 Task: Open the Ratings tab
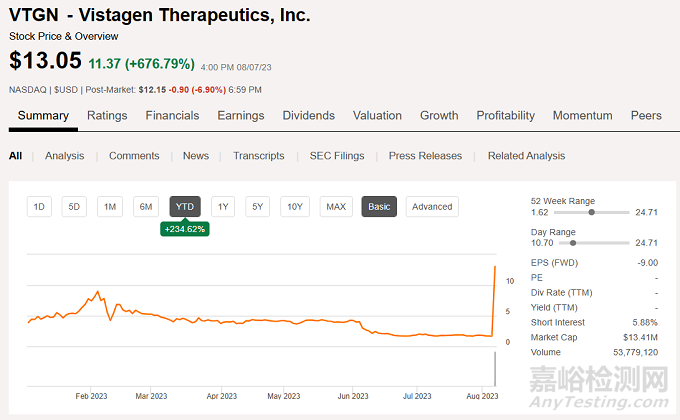[107, 116]
